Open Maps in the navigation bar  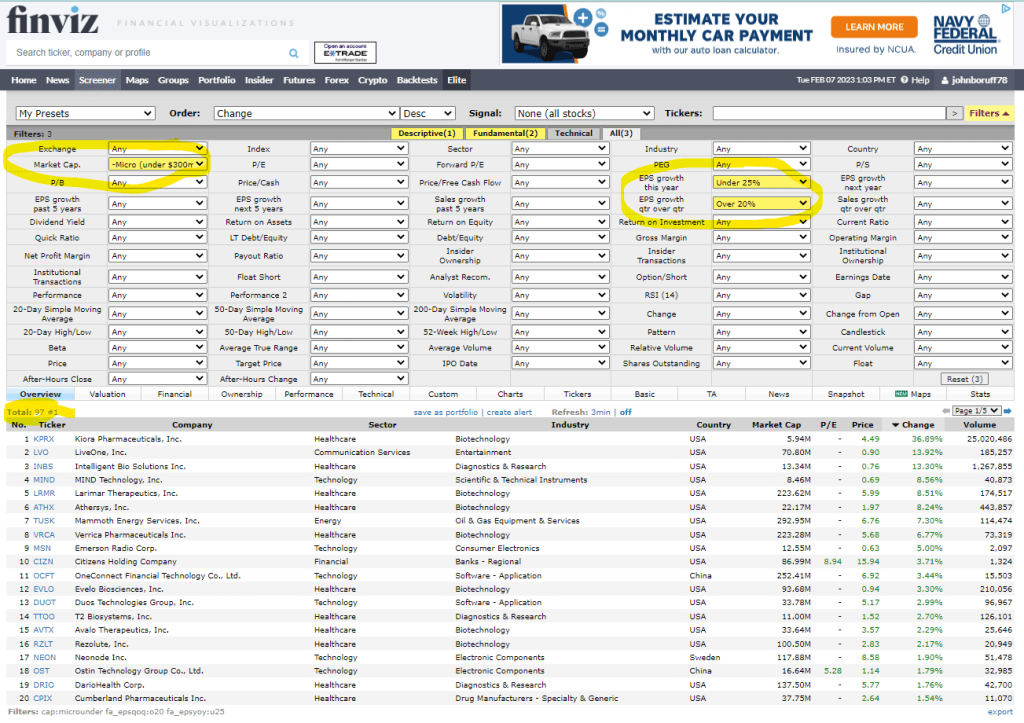(137, 80)
